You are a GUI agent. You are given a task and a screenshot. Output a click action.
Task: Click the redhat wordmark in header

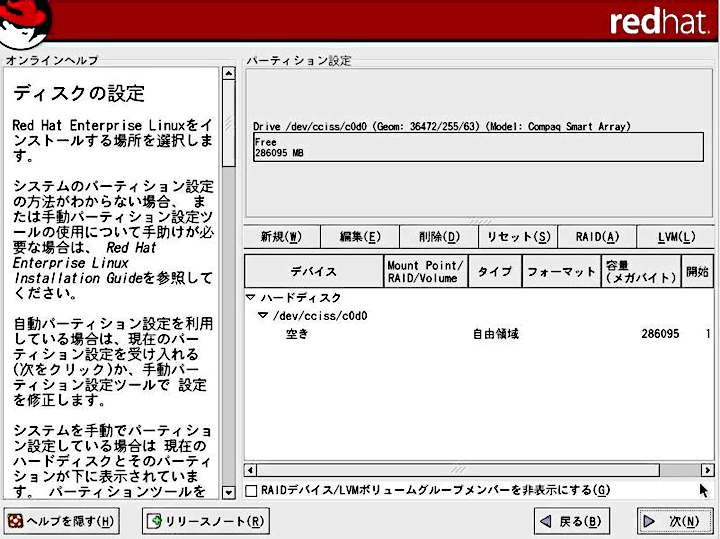click(x=659, y=22)
